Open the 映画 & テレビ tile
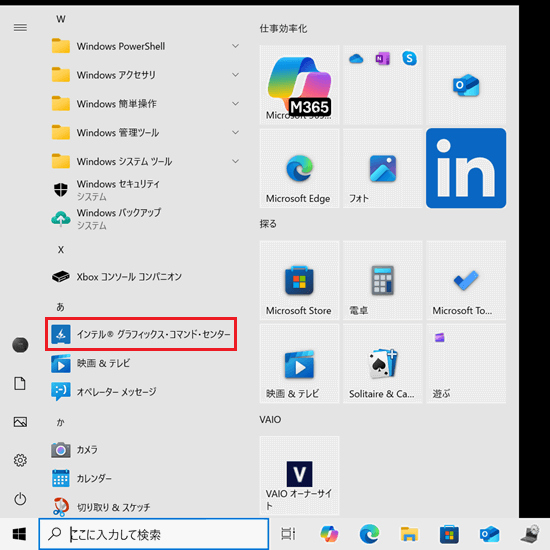Image resolution: width=550 pixels, height=550 pixels. coord(299,363)
